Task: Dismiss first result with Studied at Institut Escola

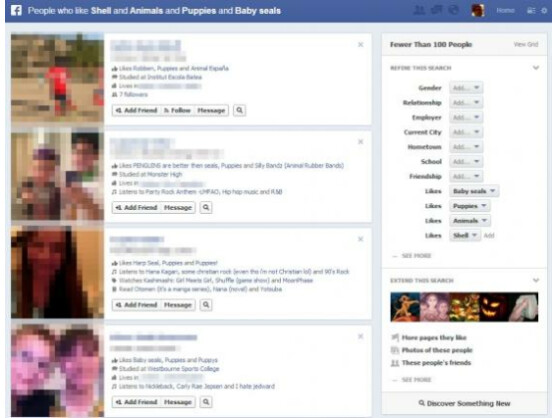Action: [x=361, y=45]
